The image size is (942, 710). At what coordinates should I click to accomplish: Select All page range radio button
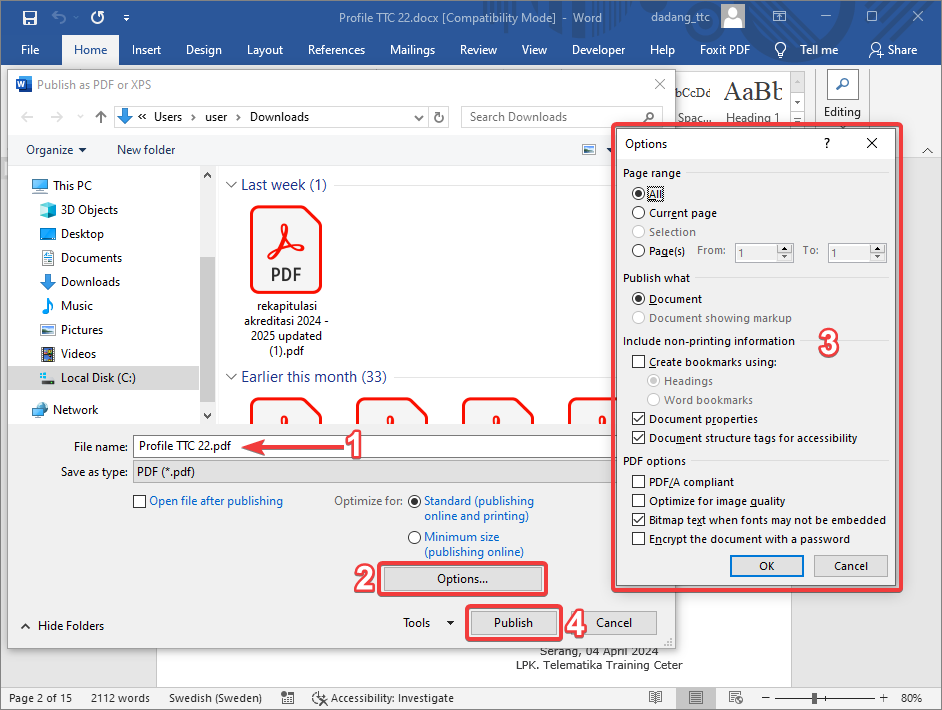pyautogui.click(x=638, y=193)
